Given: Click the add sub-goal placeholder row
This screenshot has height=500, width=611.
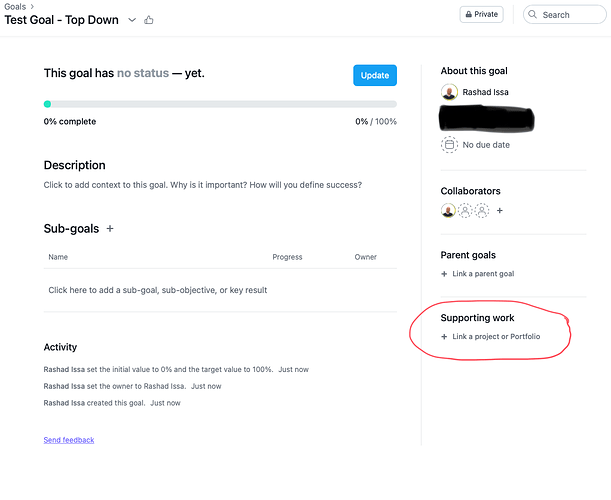Looking at the screenshot, I should click(x=158, y=290).
